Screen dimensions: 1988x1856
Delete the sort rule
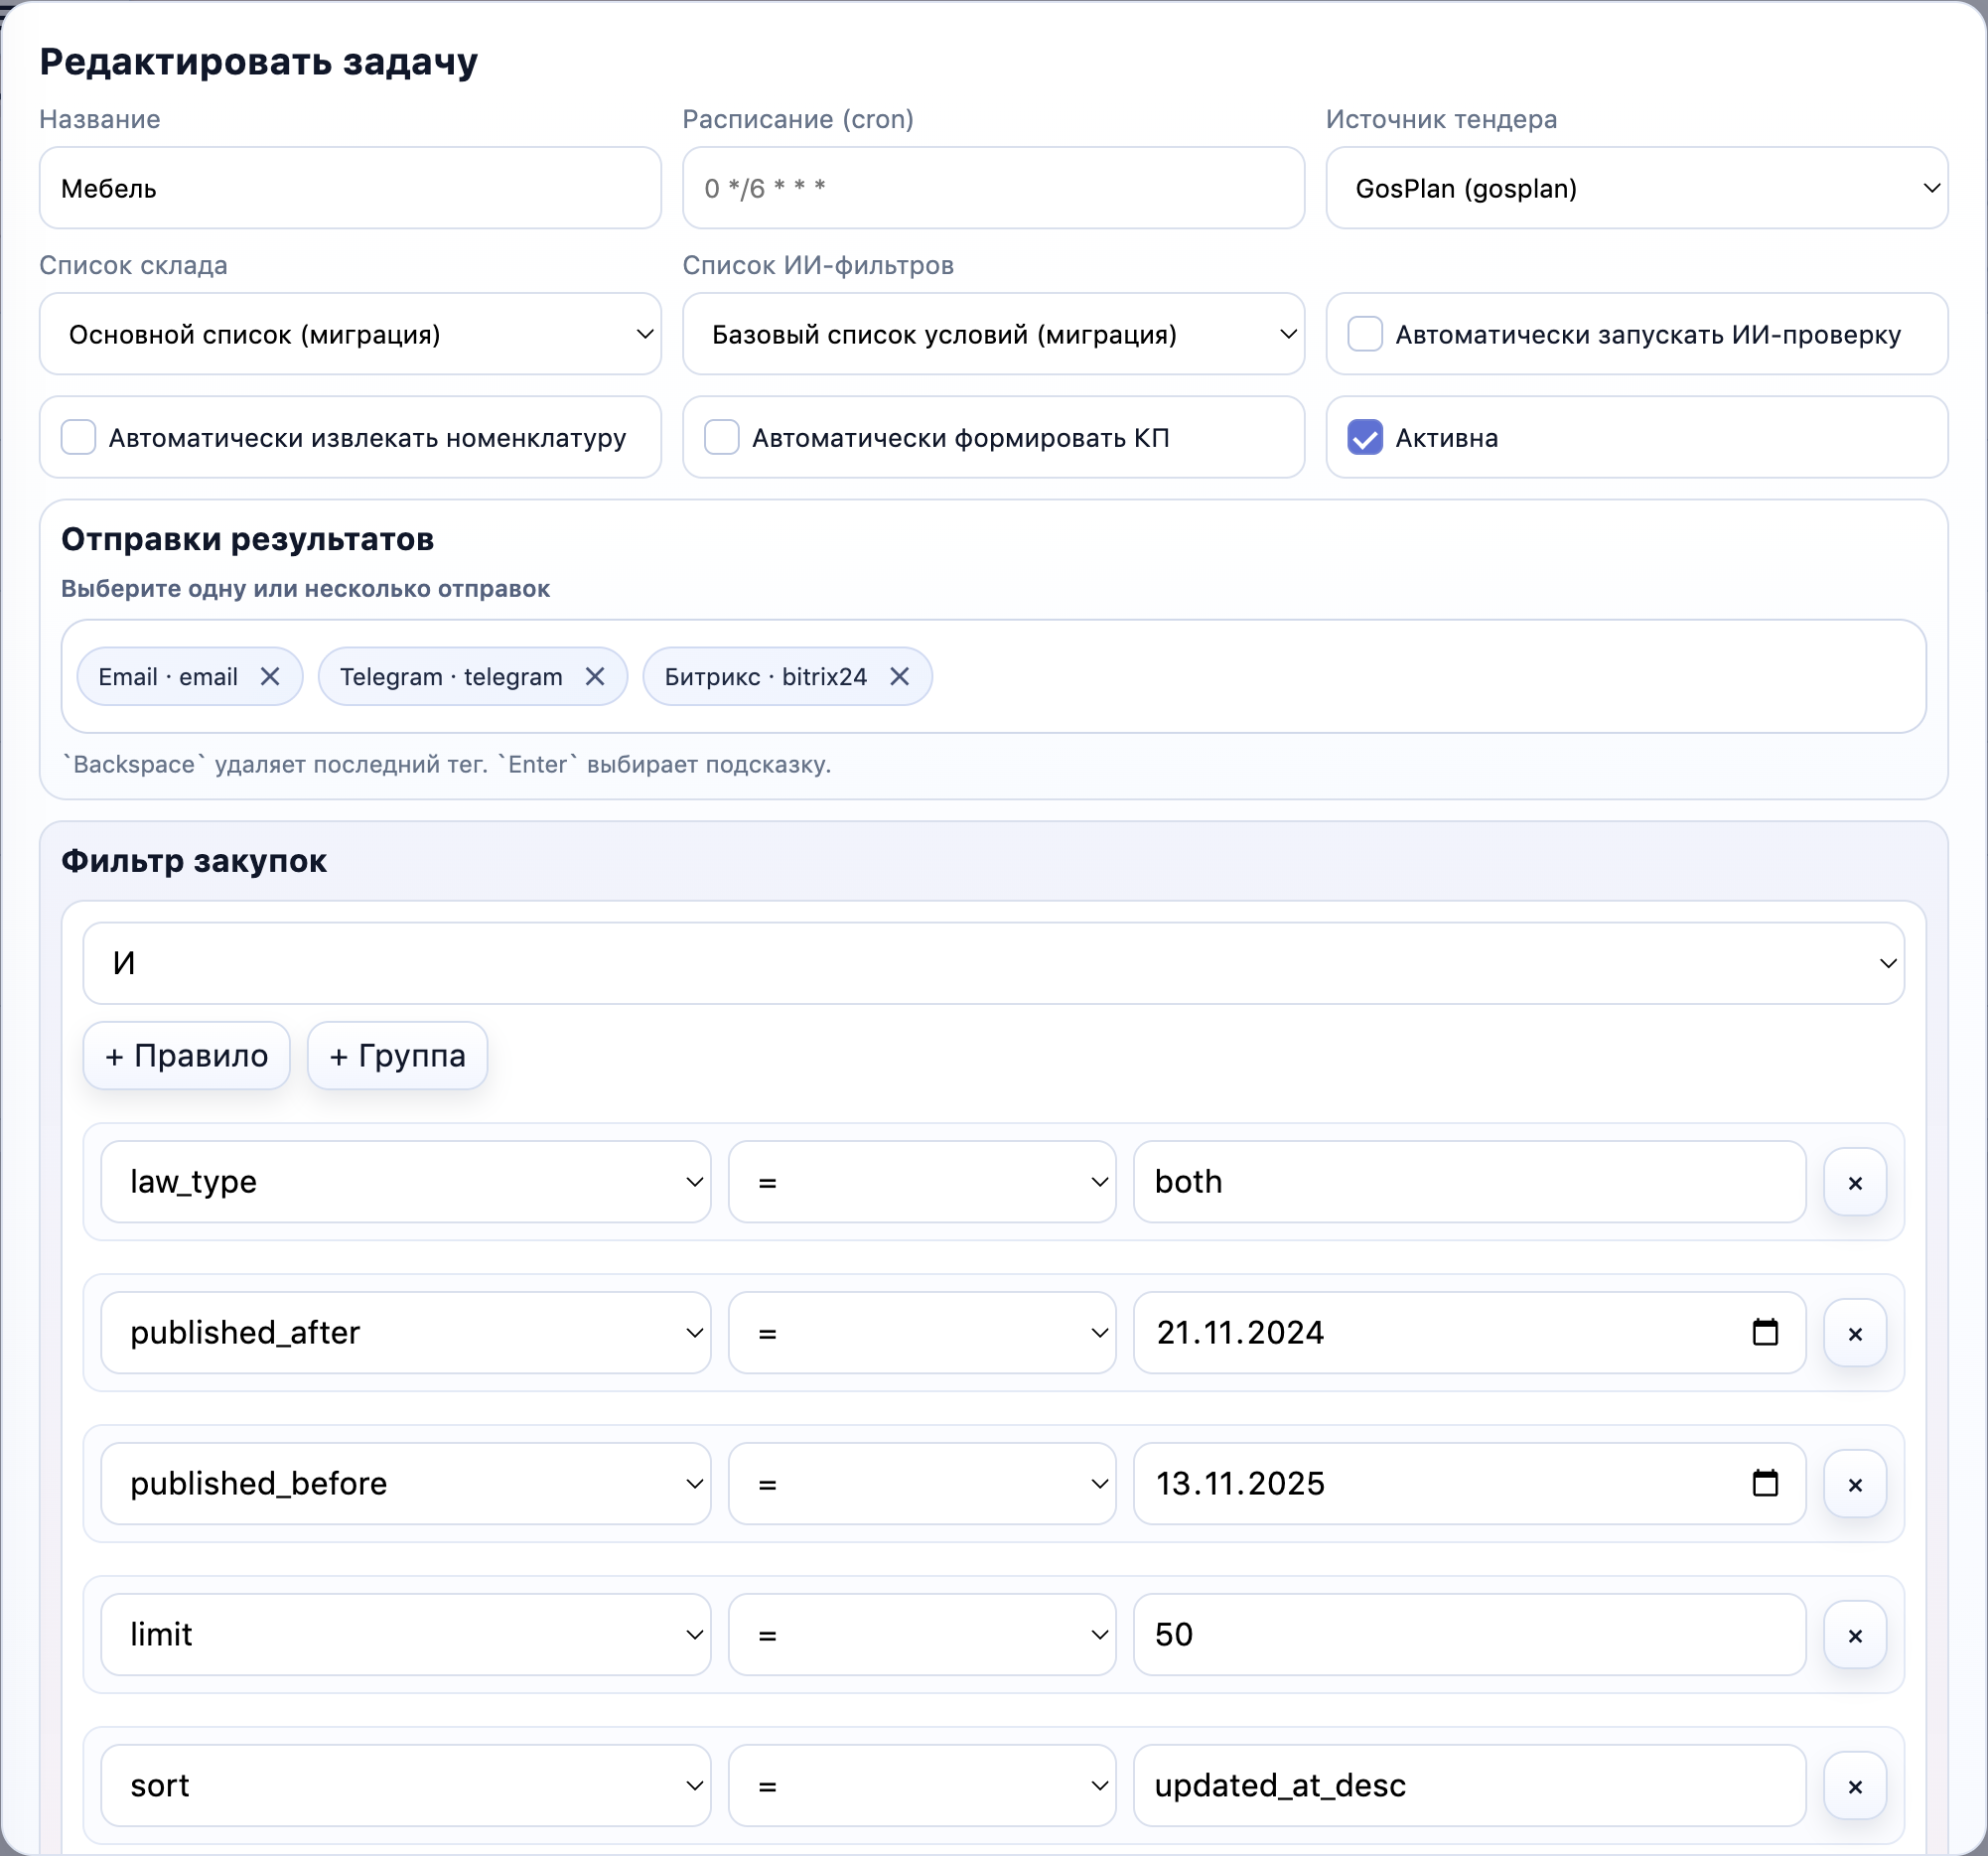coord(1855,1787)
